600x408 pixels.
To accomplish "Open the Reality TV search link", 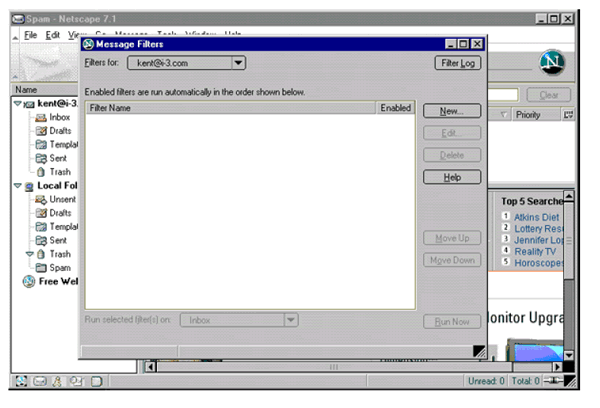I will coord(535,252).
